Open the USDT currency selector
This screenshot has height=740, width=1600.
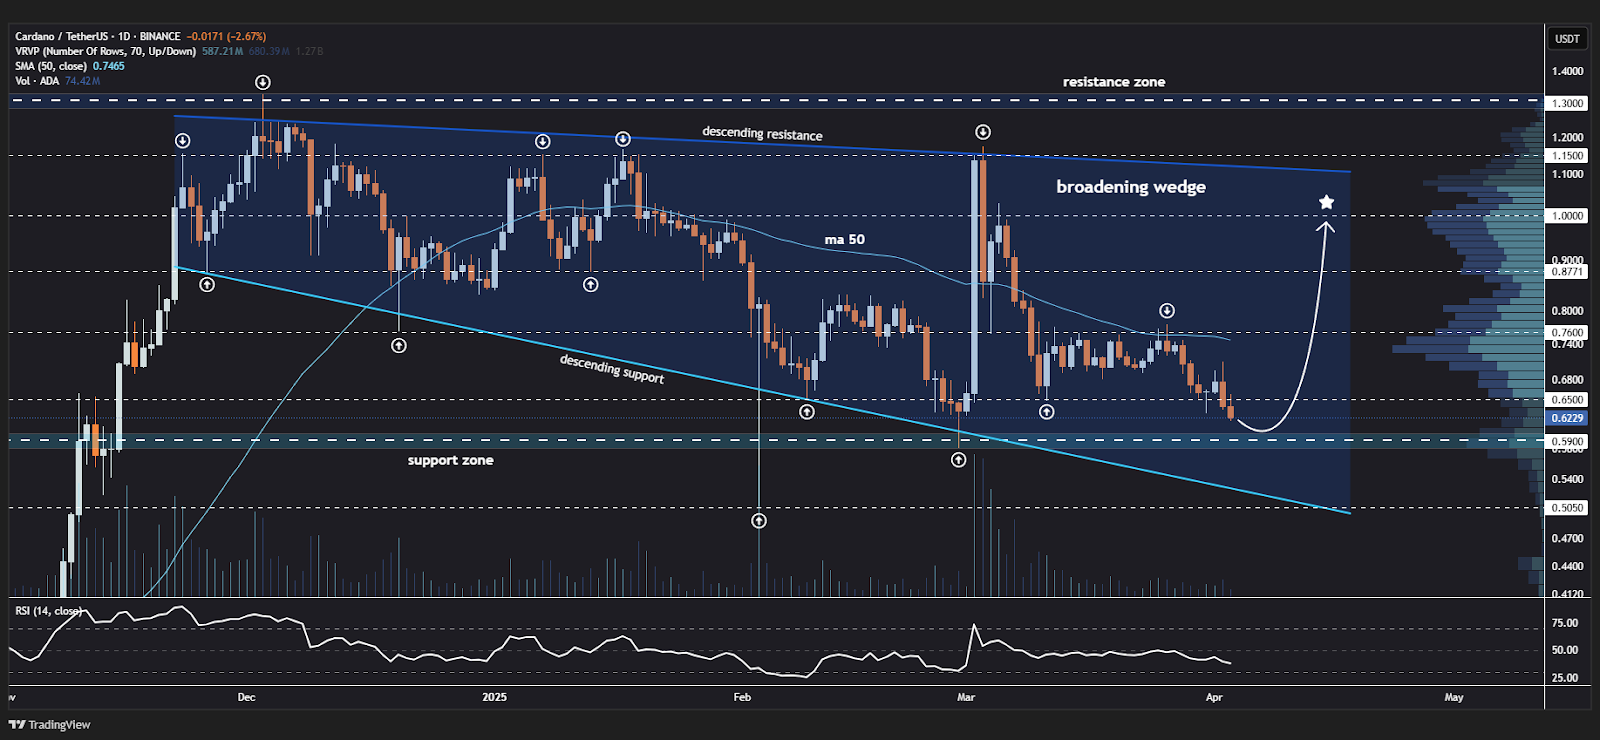coord(1567,39)
